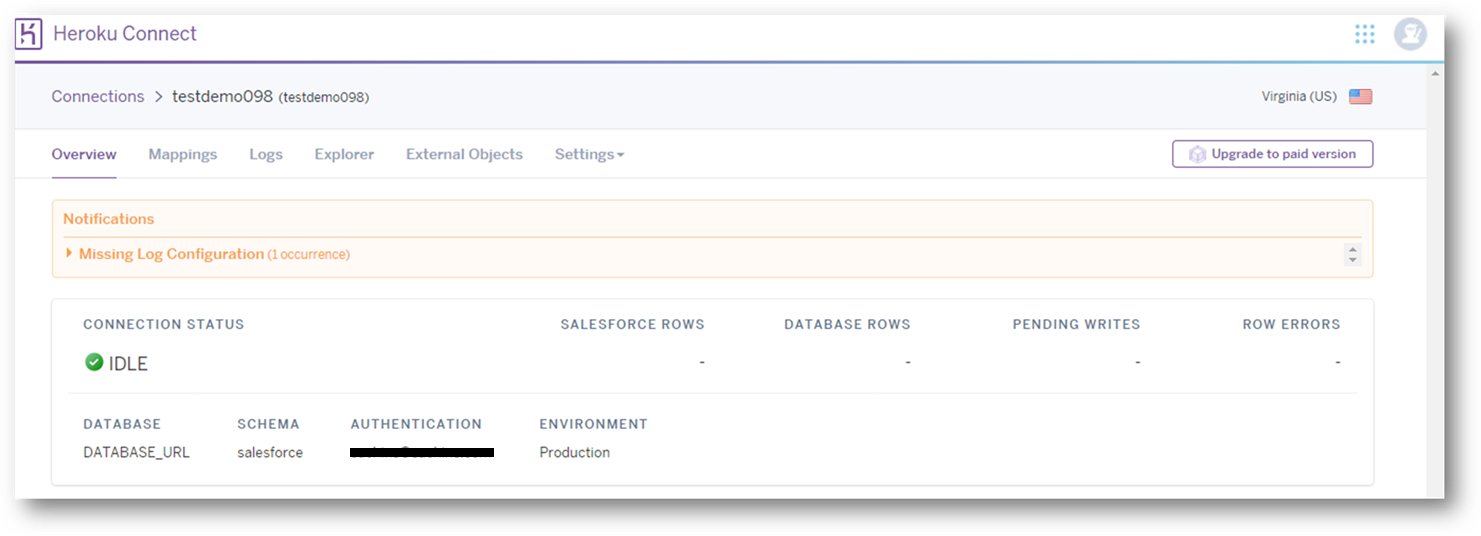Click the cube icon in Upgrade button
The width and height of the screenshot is (1481, 536).
coord(1197,154)
